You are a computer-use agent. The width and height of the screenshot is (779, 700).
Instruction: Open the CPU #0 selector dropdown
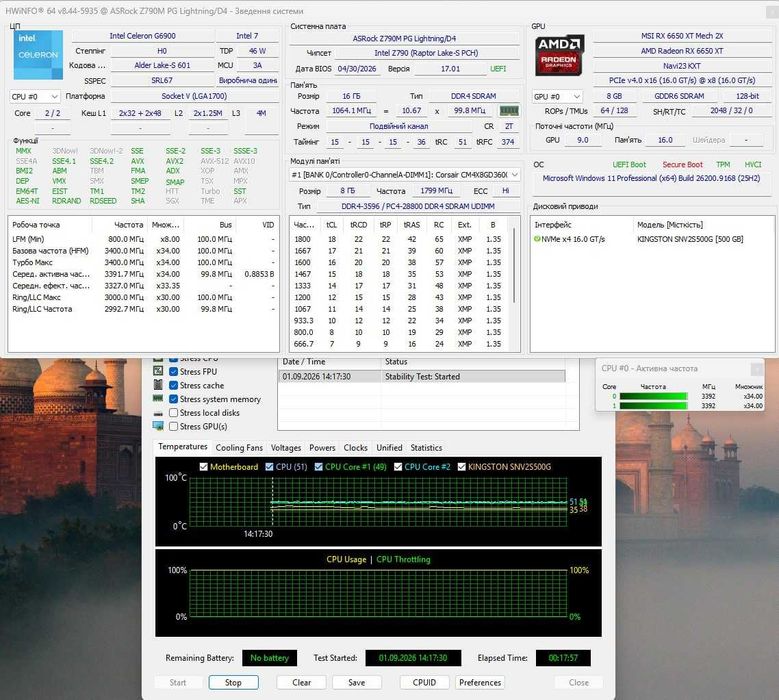35,96
